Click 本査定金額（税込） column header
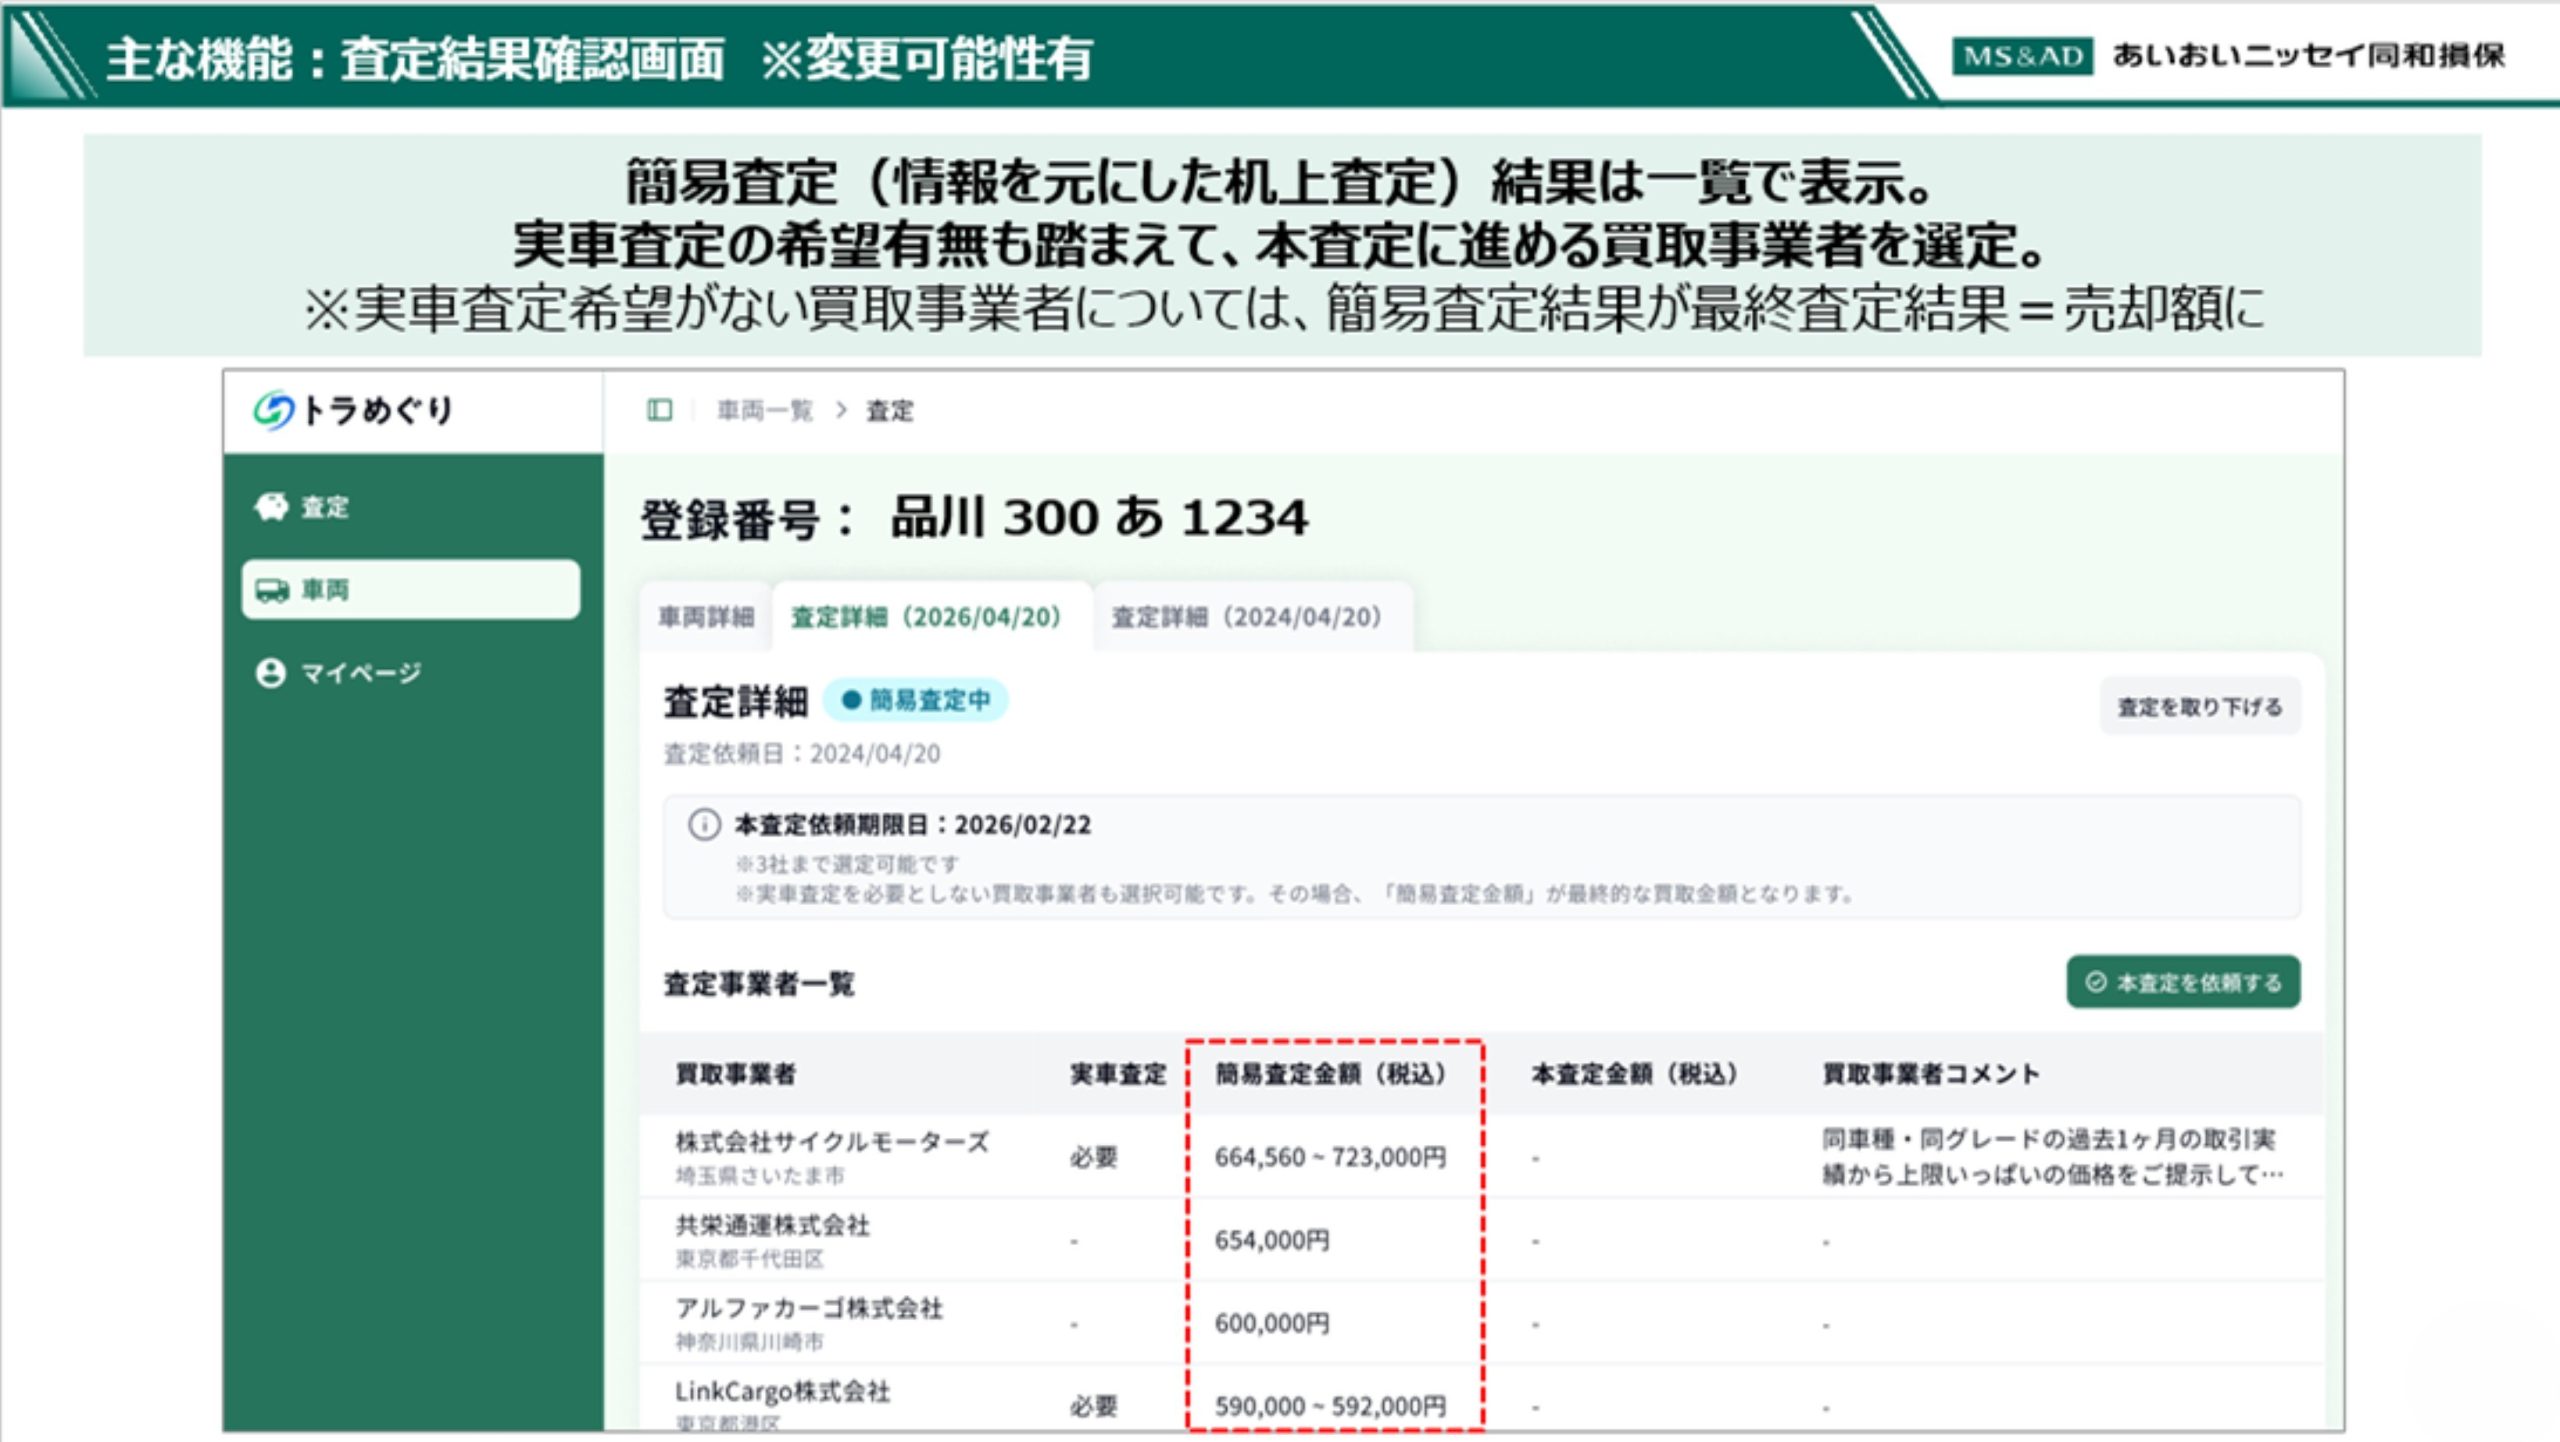This screenshot has width=2560, height=1442. point(1636,1074)
